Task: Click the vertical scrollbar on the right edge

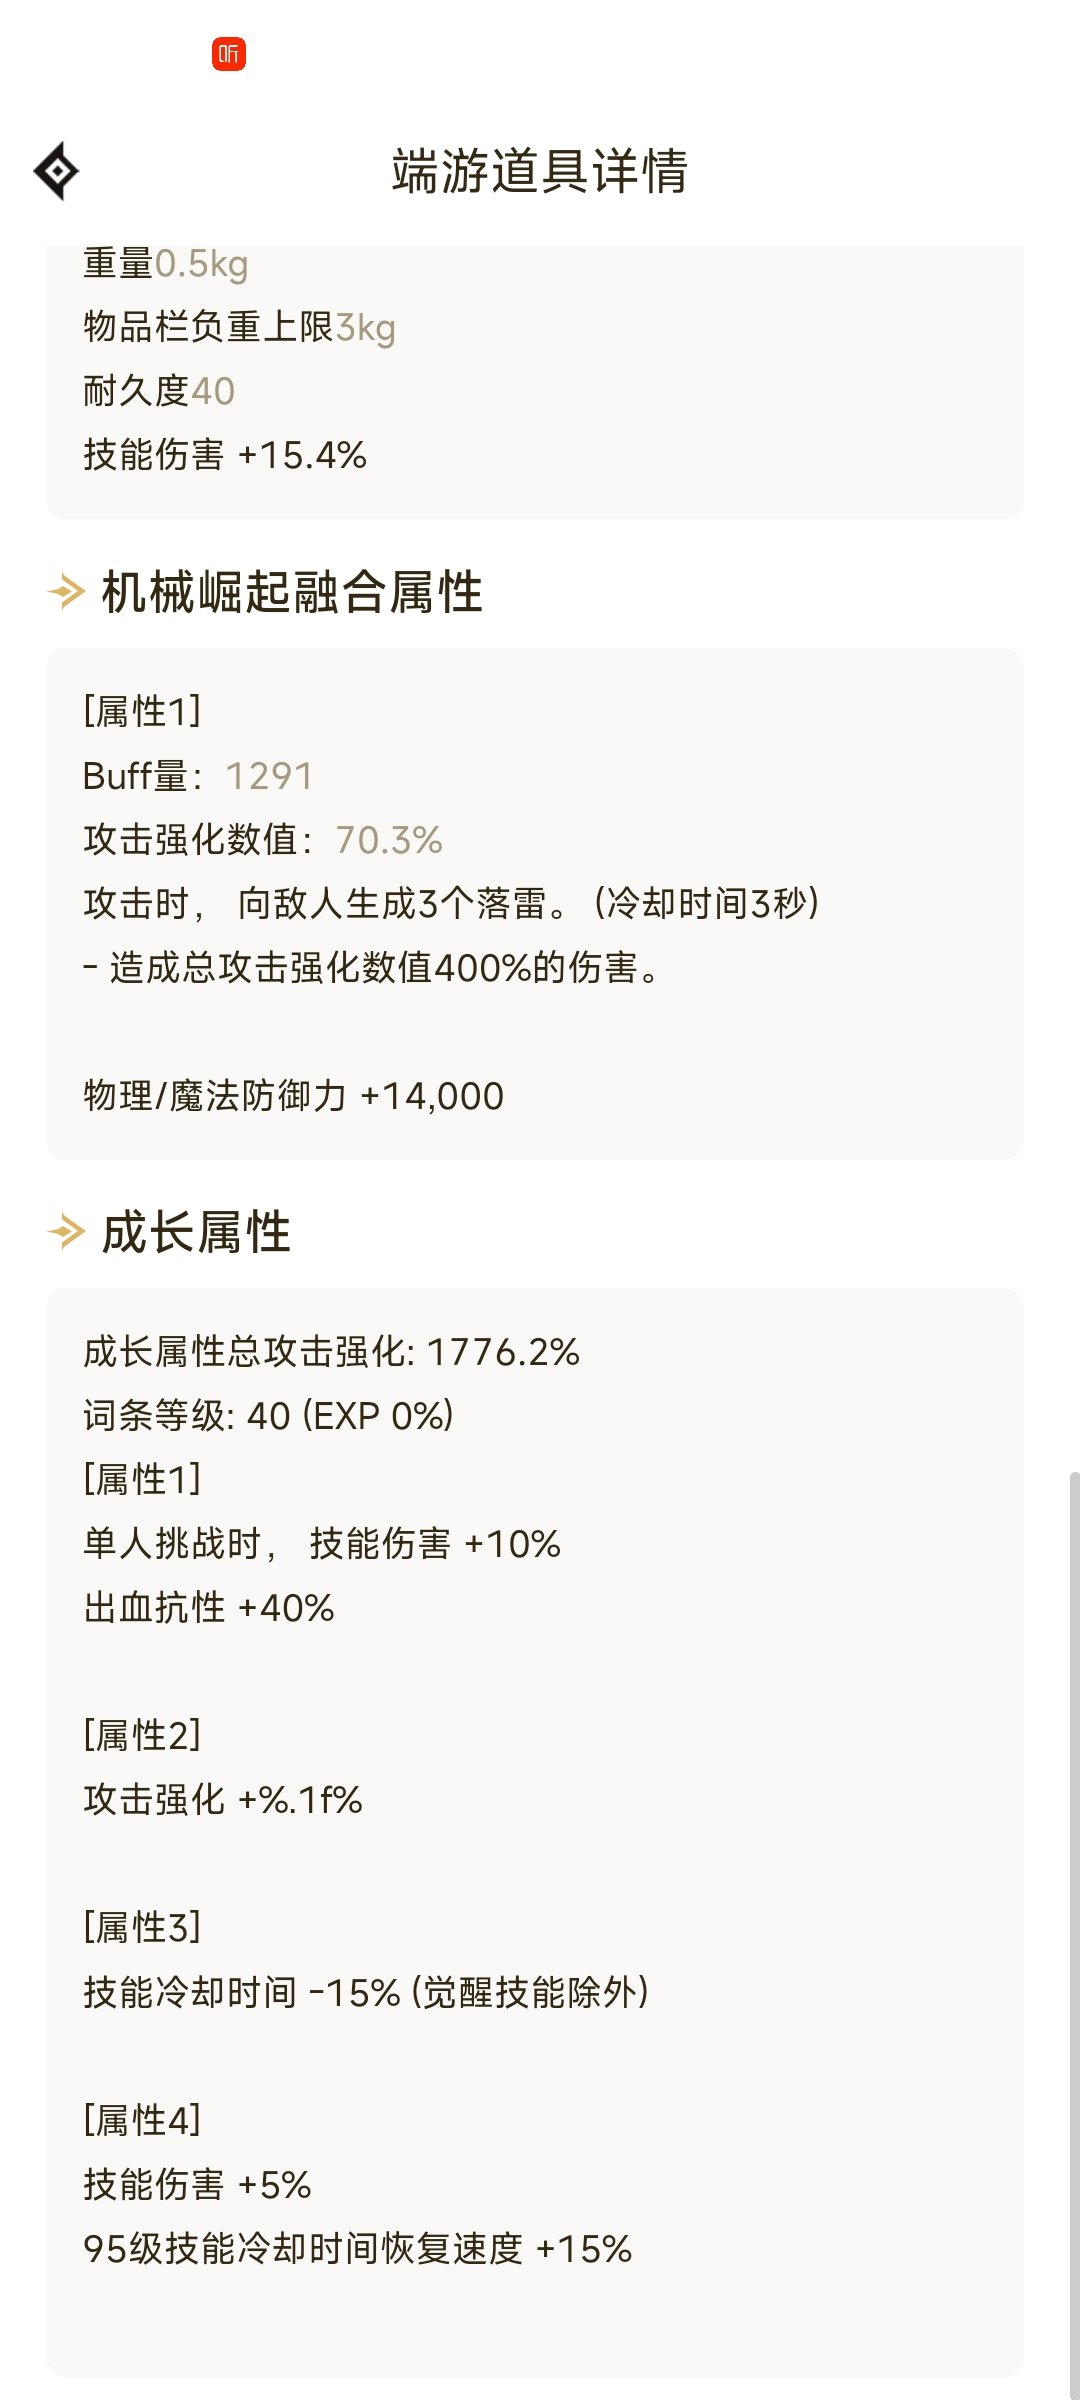Action: pos(1074,1935)
